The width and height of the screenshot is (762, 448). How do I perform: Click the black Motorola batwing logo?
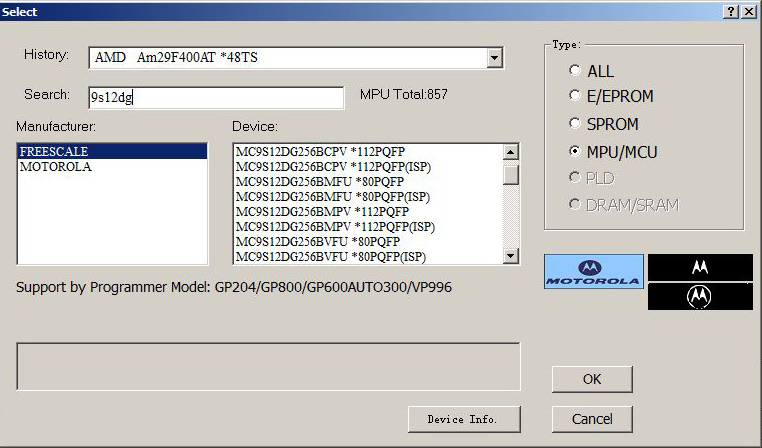tap(700, 267)
